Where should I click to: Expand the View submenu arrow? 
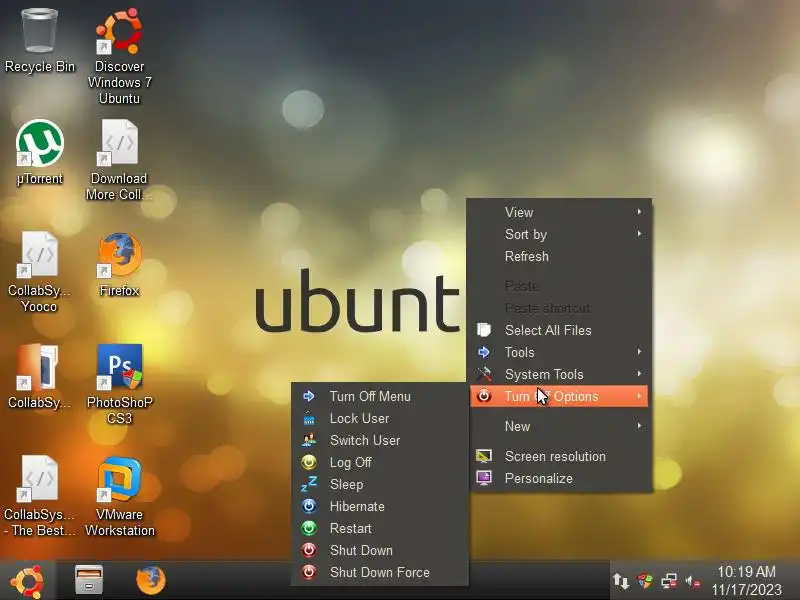[639, 212]
